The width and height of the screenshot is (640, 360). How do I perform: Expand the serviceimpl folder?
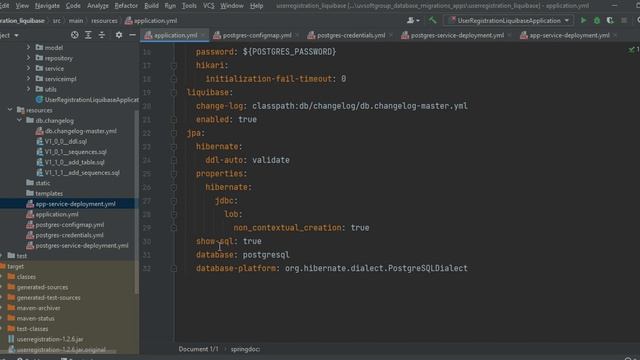[x=29, y=79]
